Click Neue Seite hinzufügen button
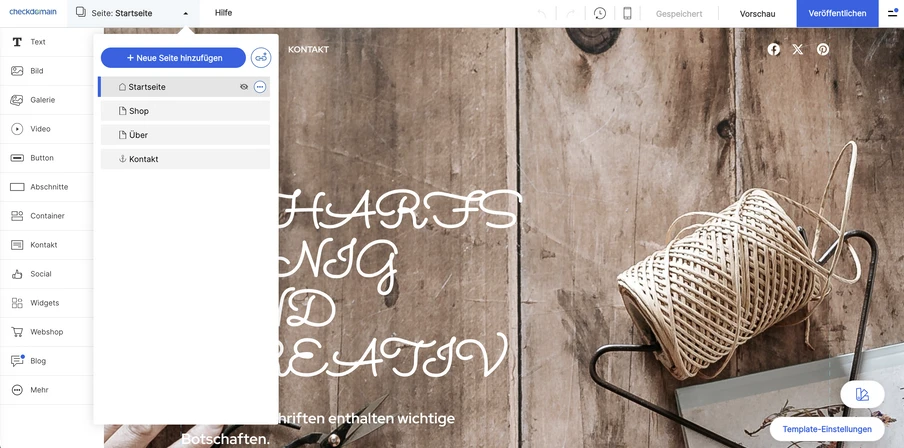The width and height of the screenshot is (904, 448). pyautogui.click(x=173, y=58)
